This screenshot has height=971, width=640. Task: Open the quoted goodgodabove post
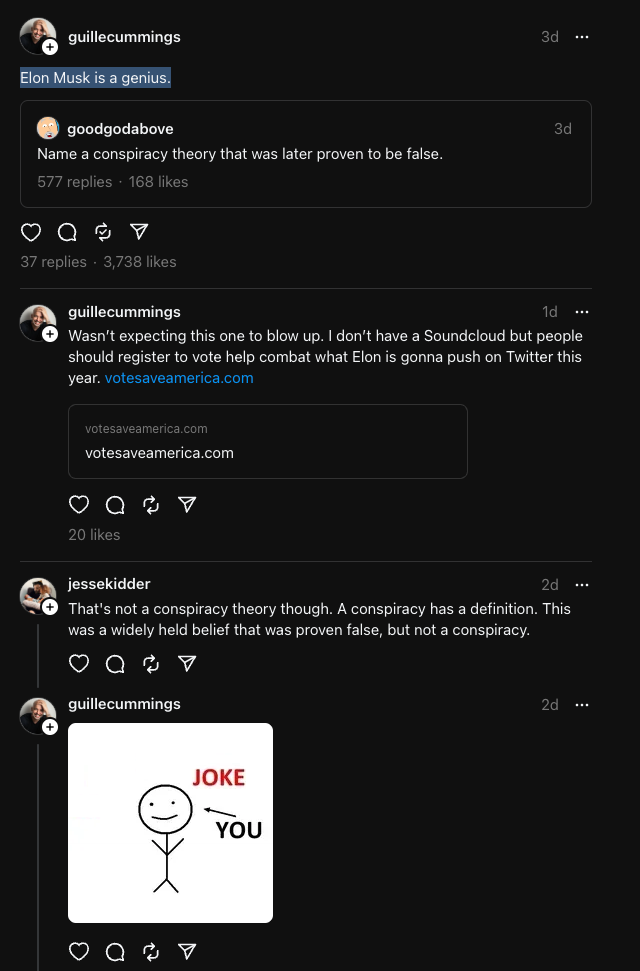click(x=306, y=154)
